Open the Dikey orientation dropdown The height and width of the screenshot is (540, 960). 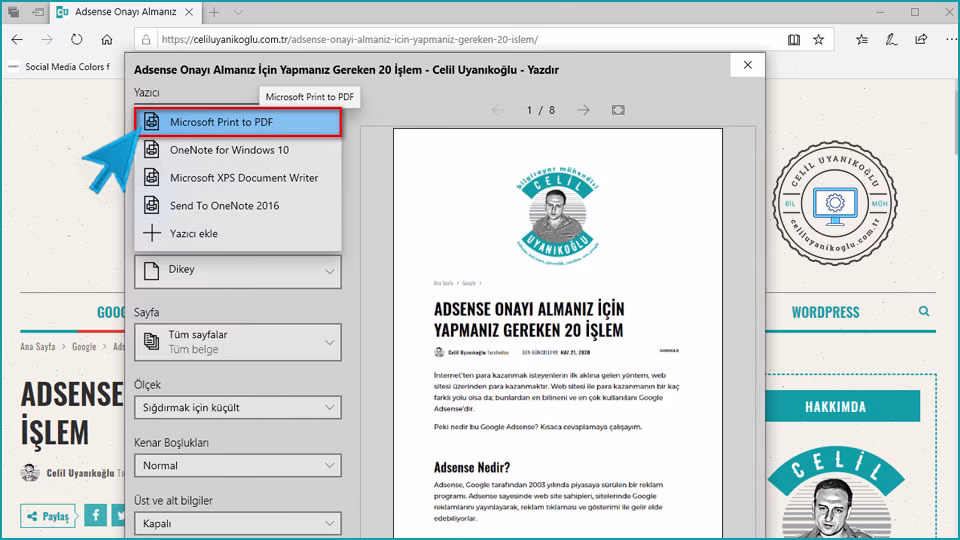click(238, 271)
